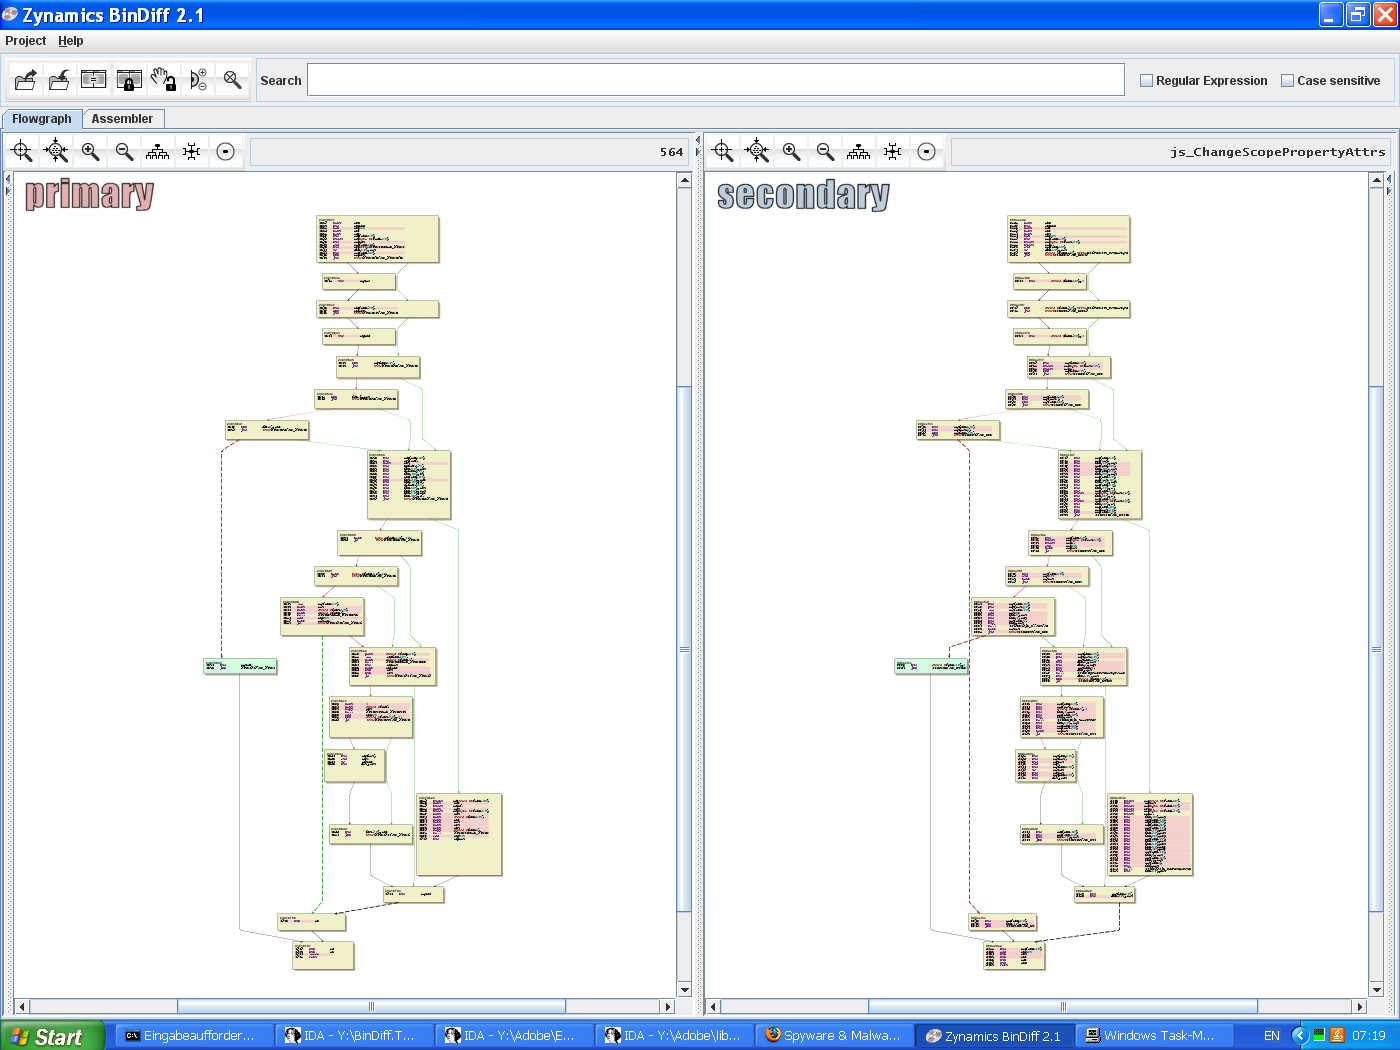Open the Project menu

click(x=25, y=41)
